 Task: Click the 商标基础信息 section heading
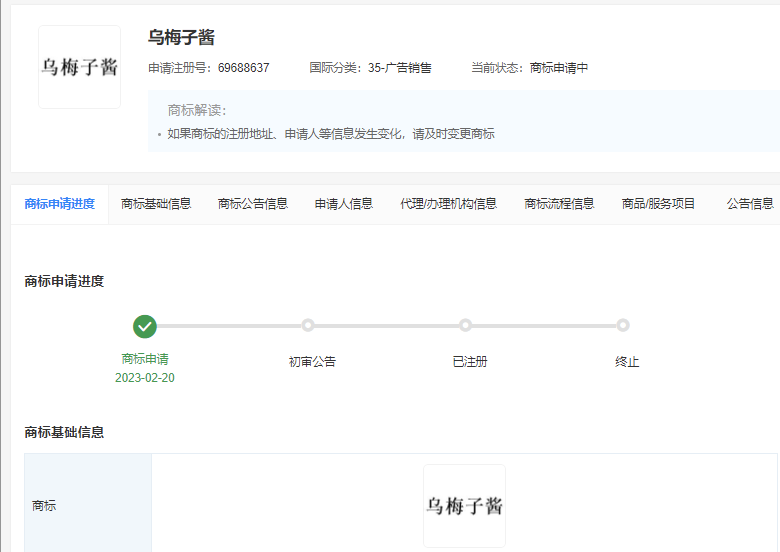pyautogui.click(x=64, y=432)
